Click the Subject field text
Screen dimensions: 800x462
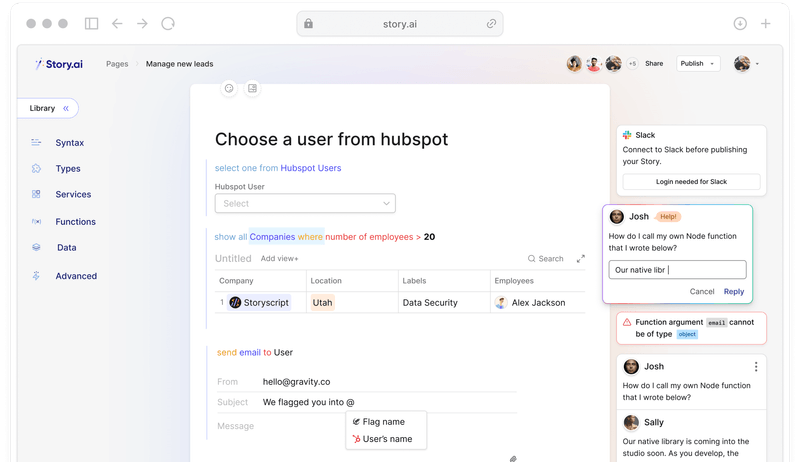[308, 402]
